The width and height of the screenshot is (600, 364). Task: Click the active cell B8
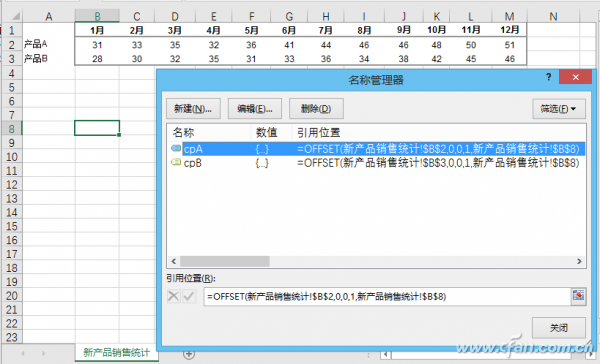[x=97, y=128]
